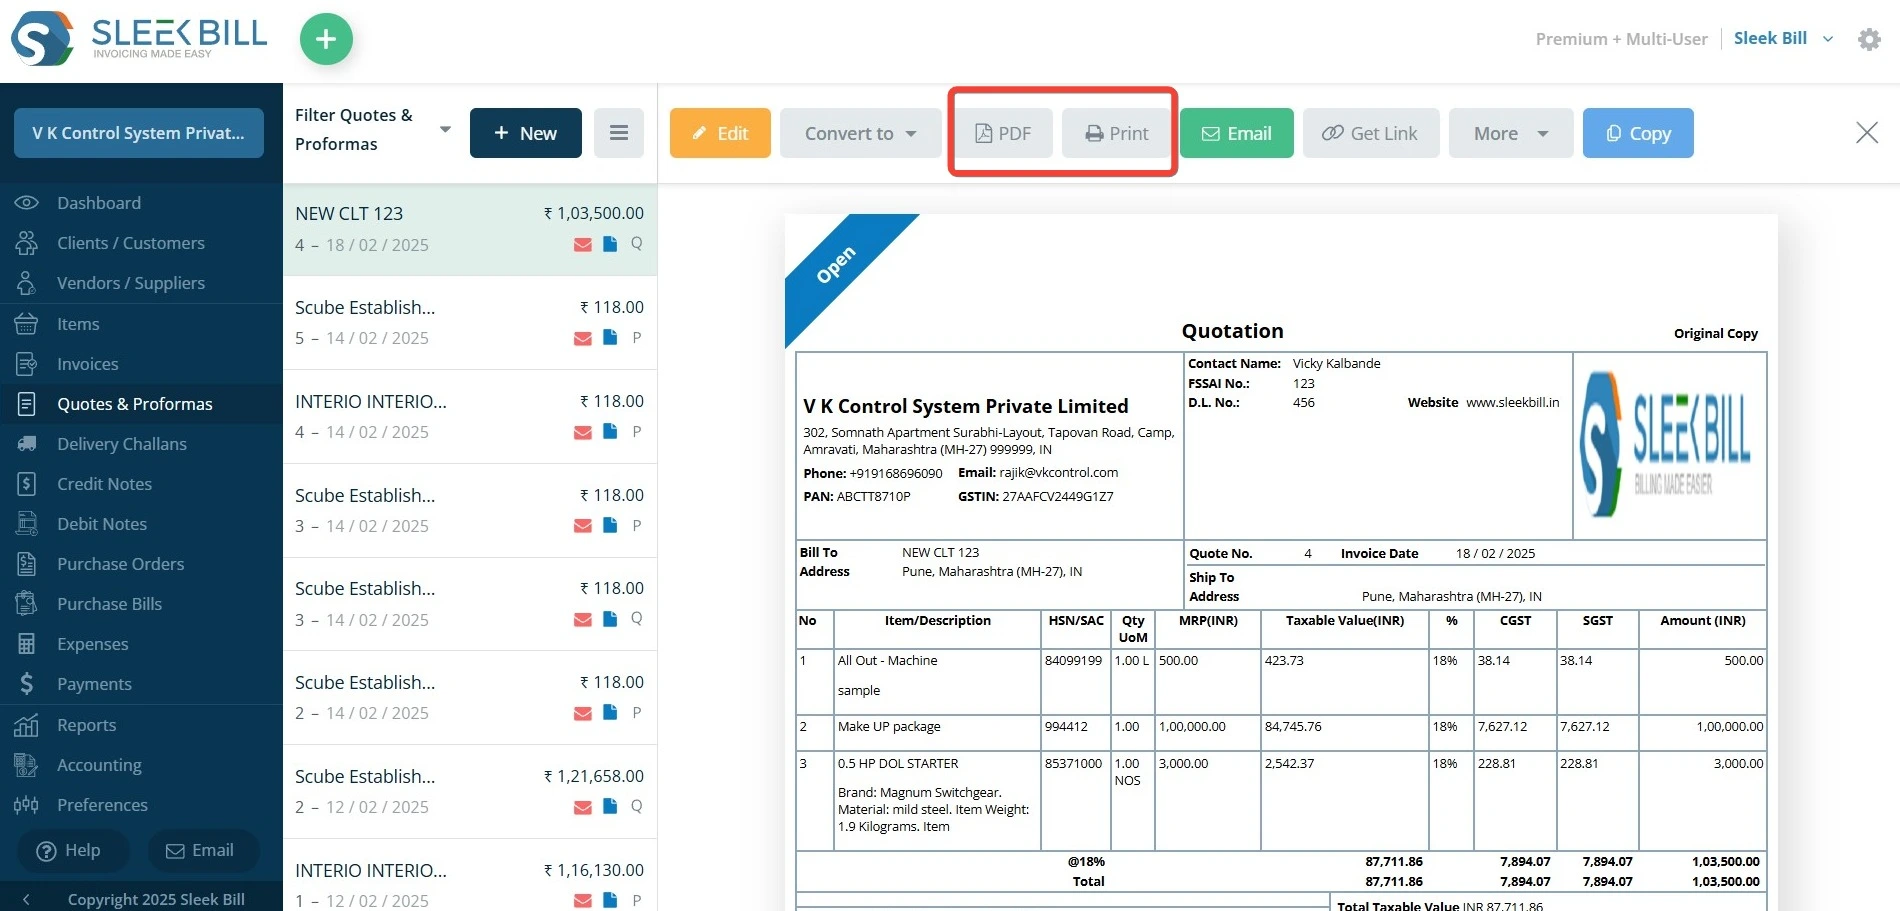This screenshot has height=911, width=1900.
Task: Open the hamburger list options button
Action: [619, 133]
